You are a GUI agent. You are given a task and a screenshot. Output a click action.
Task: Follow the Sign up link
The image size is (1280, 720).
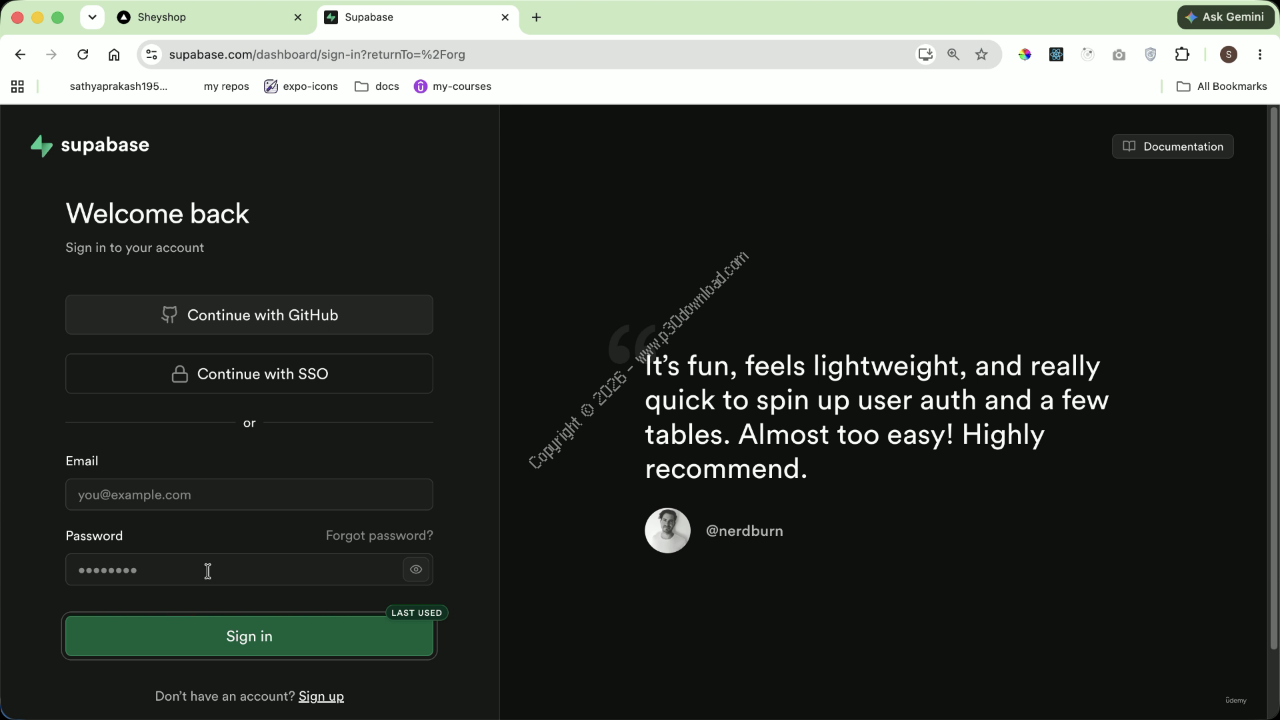(x=321, y=696)
